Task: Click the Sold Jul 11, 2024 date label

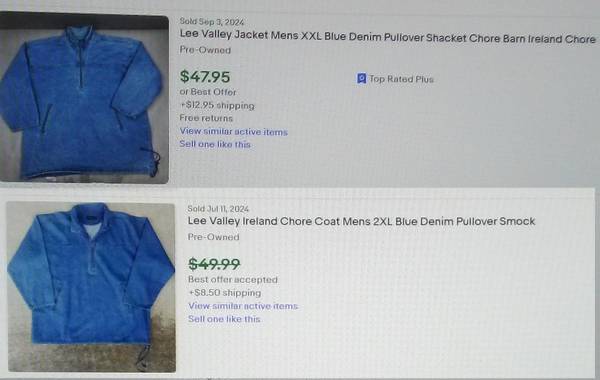Action: point(218,209)
